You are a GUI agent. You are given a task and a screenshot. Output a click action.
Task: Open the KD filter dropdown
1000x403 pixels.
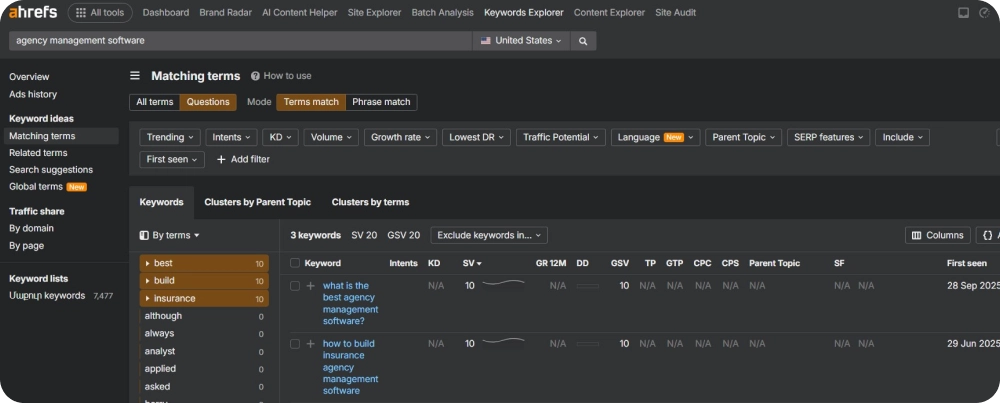tap(281, 137)
